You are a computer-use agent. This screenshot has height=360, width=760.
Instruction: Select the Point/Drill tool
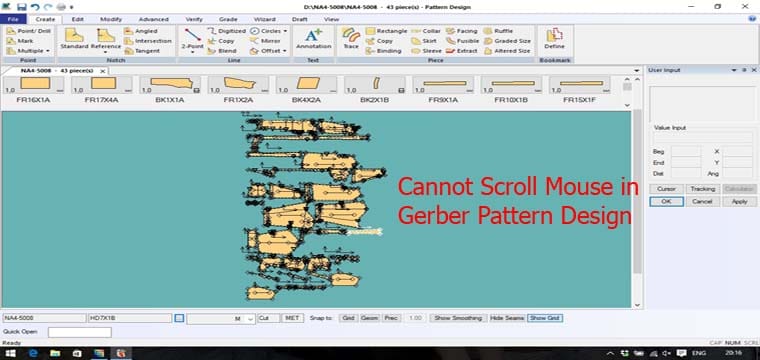(29, 31)
